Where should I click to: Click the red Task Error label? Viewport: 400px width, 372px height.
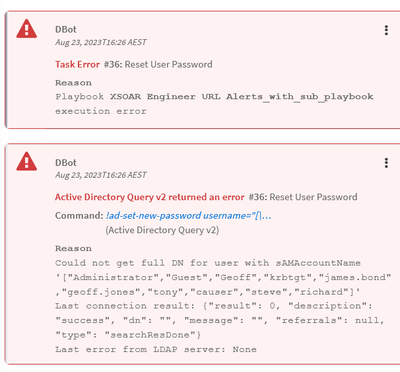point(77,64)
